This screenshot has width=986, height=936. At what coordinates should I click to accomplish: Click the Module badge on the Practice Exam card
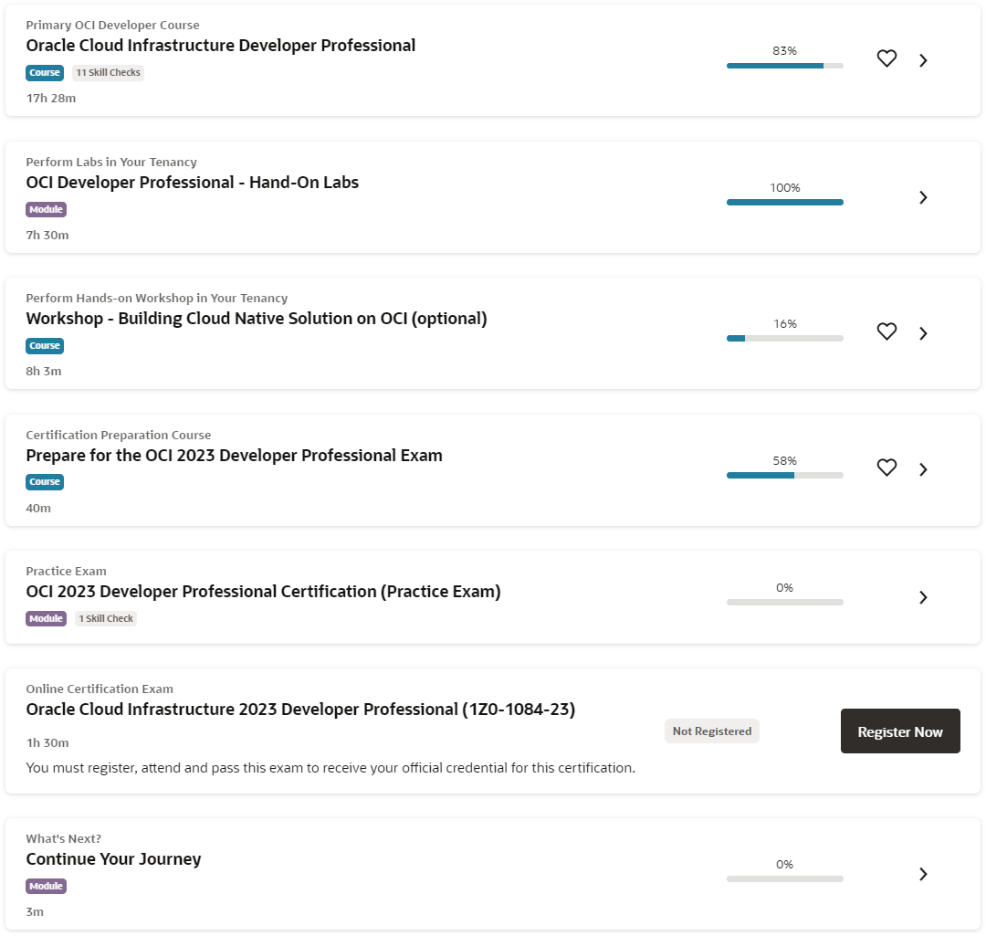(x=46, y=618)
